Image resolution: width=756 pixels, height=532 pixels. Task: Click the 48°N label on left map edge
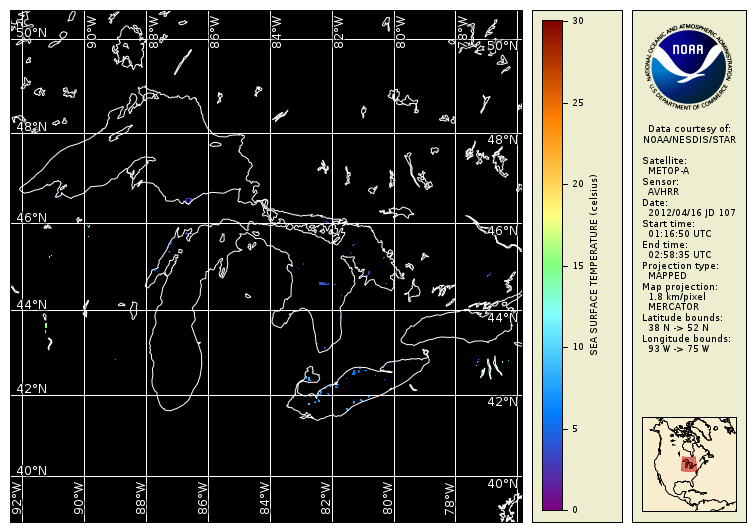point(31,127)
